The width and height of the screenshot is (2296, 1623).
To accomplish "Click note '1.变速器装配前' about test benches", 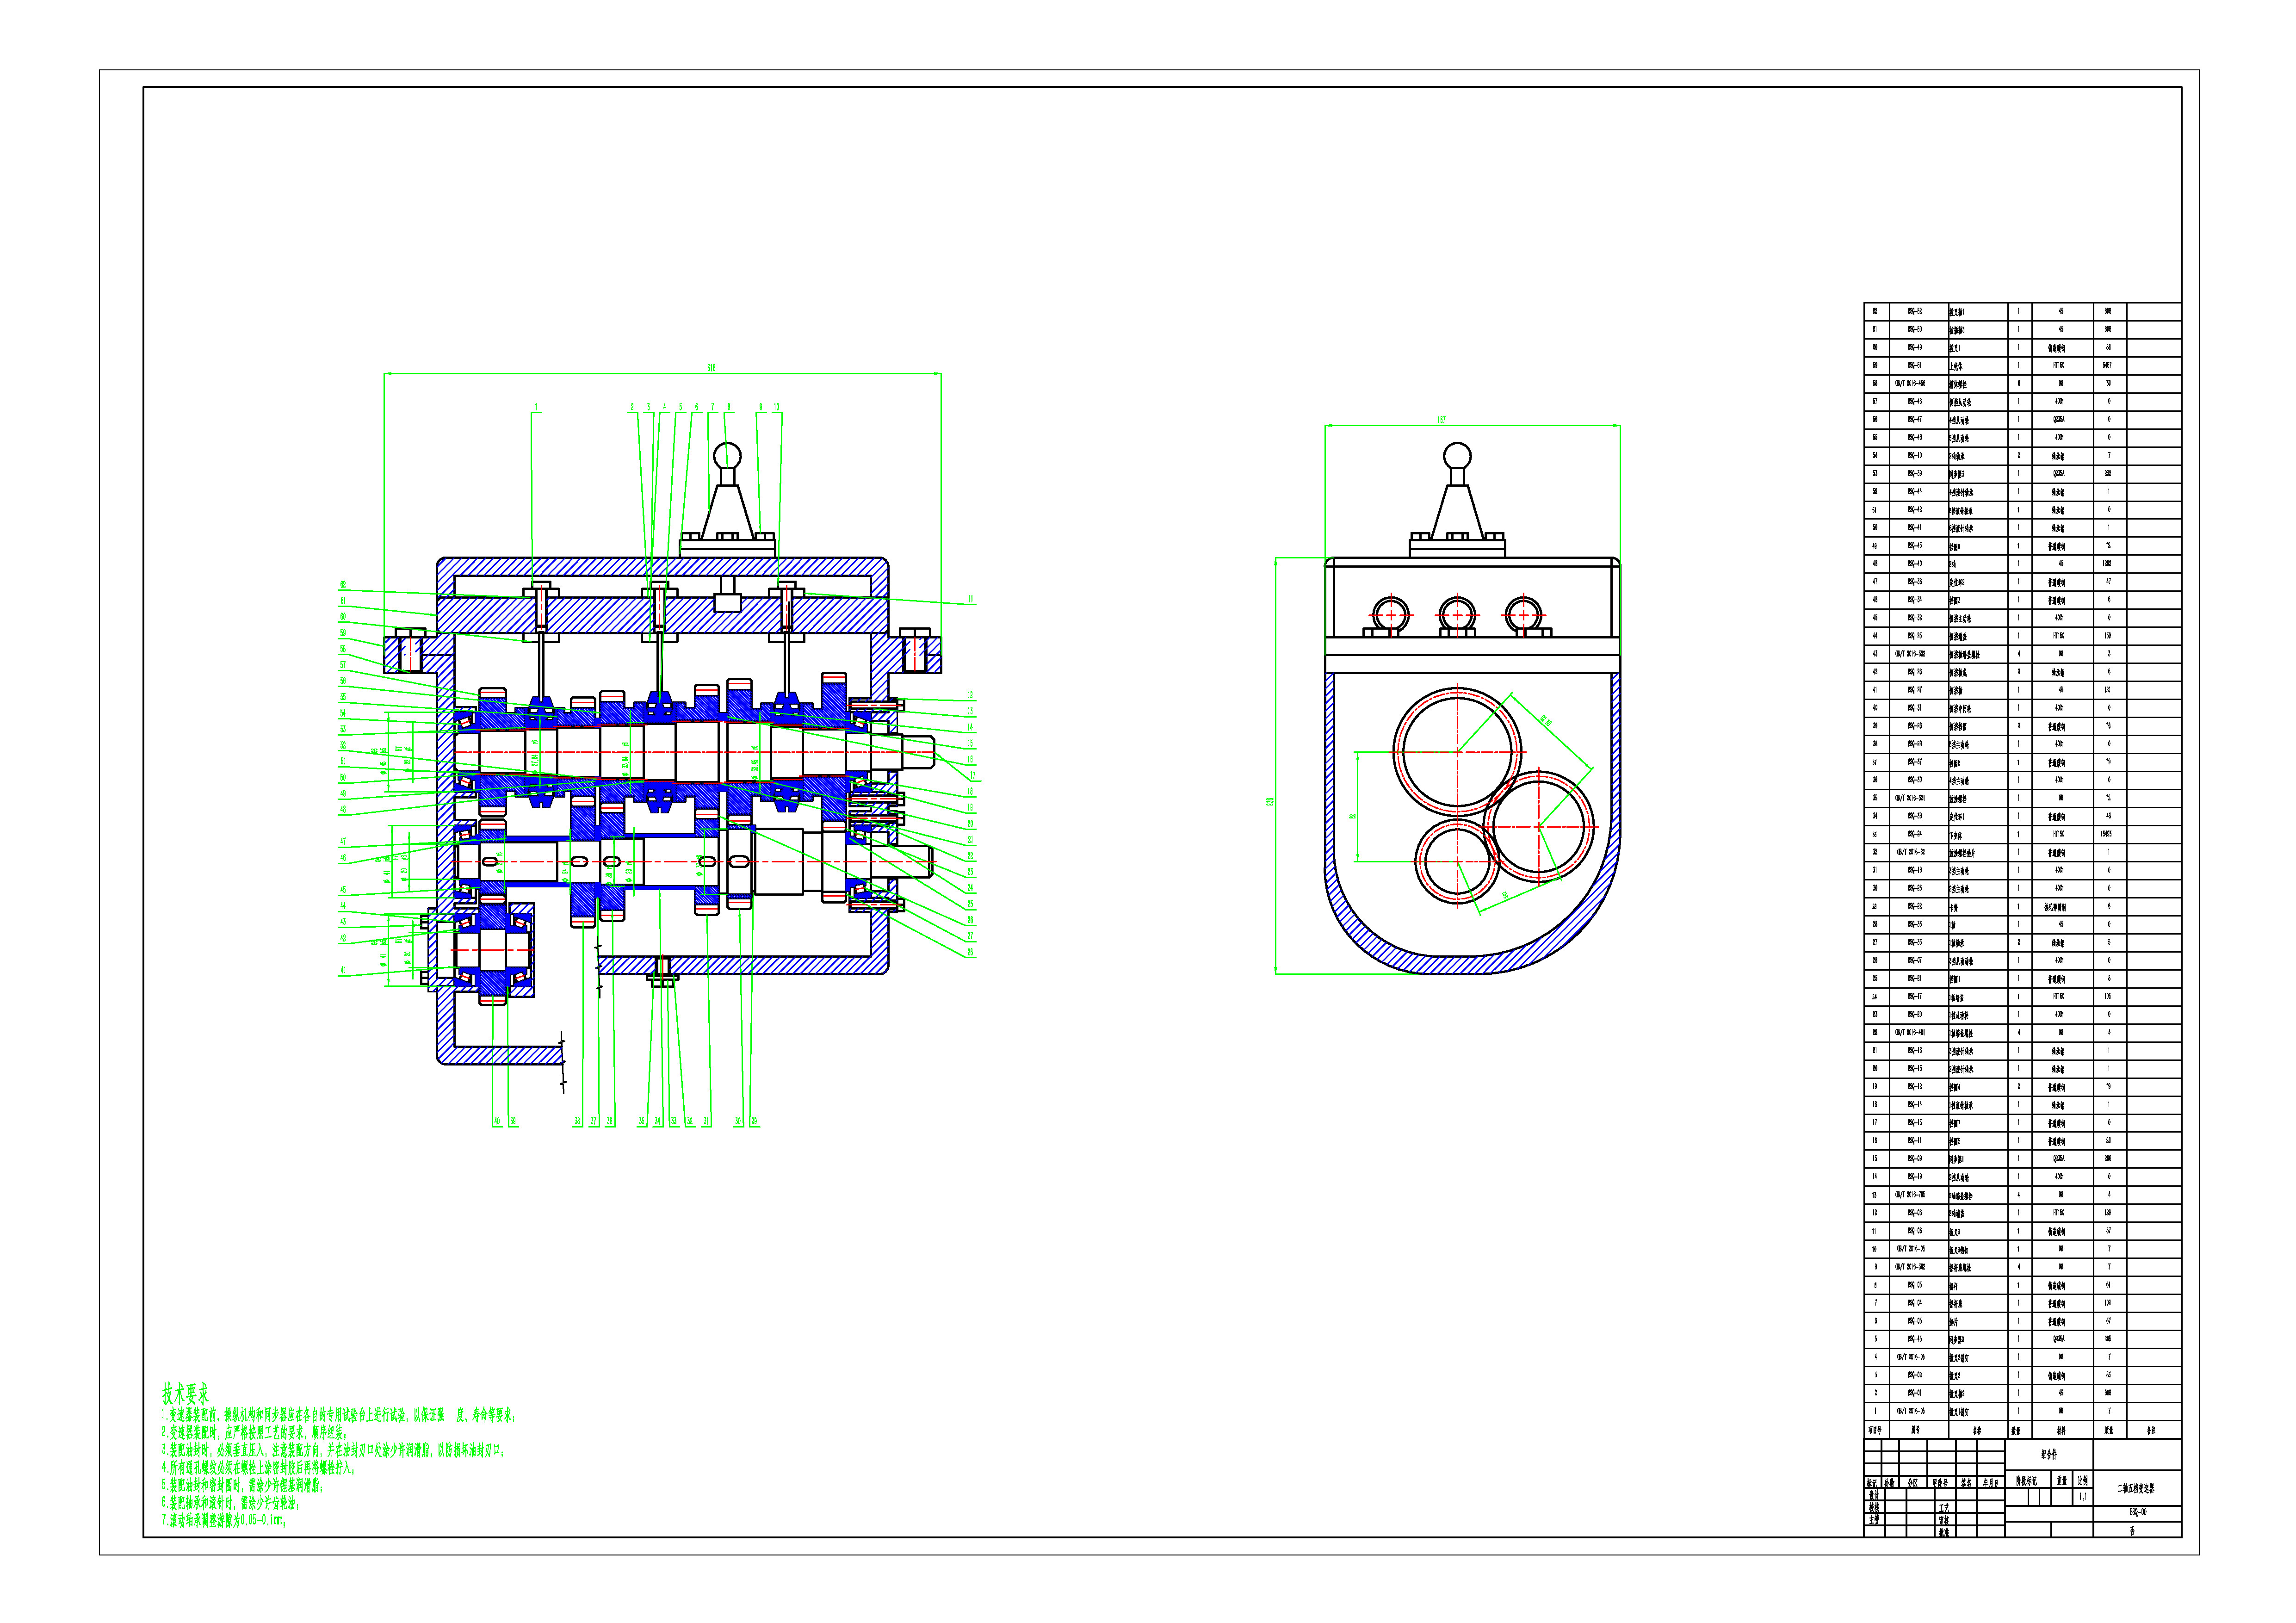I will point(338,1415).
